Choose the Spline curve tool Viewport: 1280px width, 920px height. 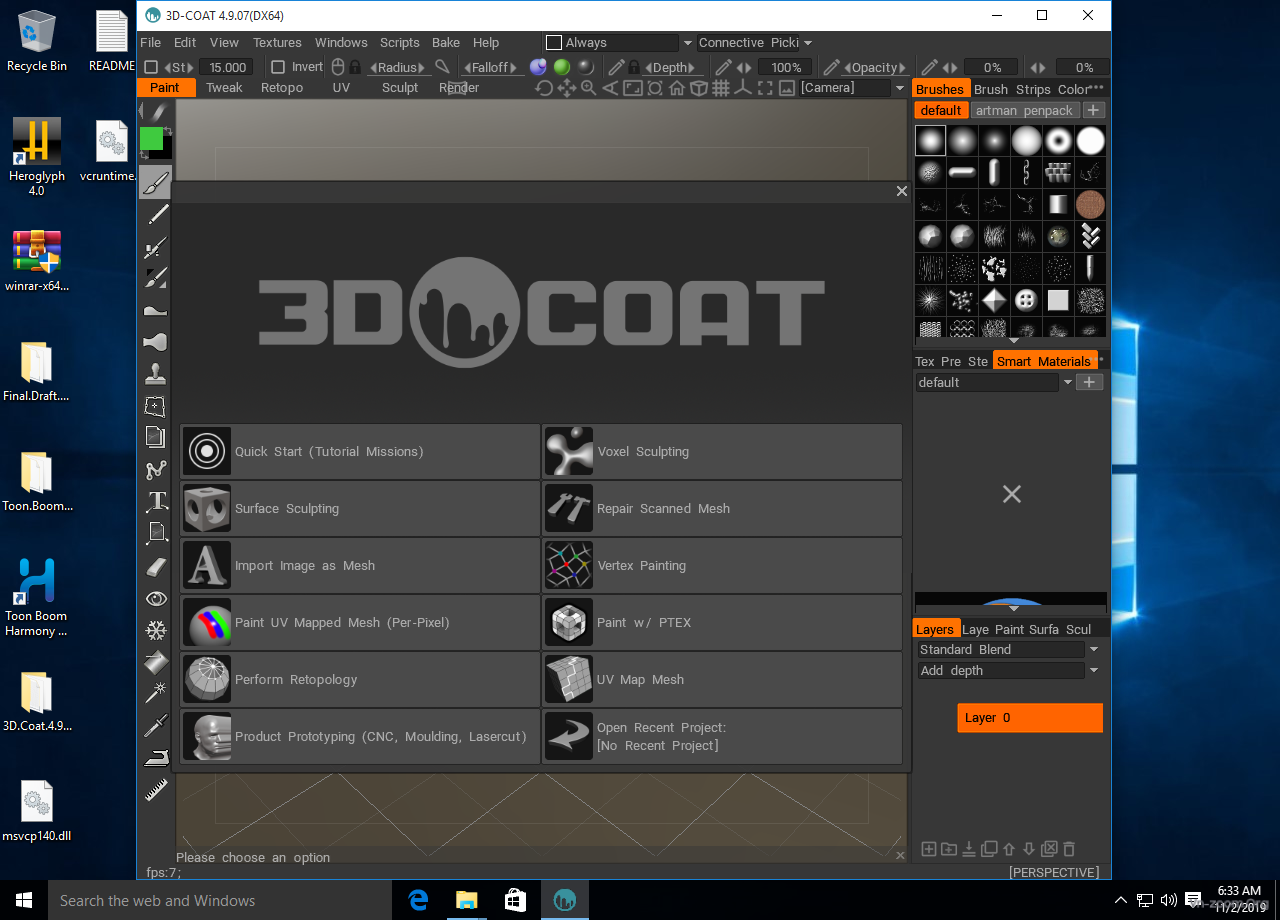[155, 470]
